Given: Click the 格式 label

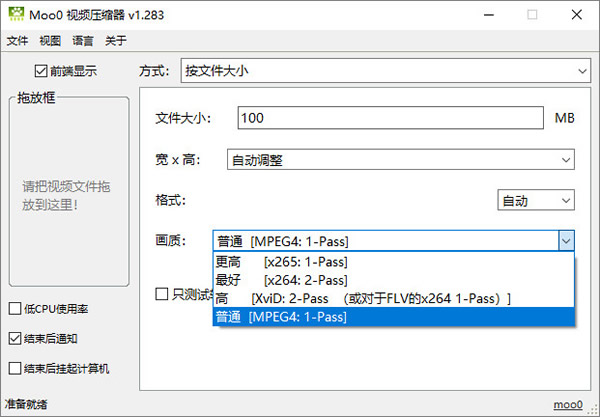Looking at the screenshot, I should 170,200.
